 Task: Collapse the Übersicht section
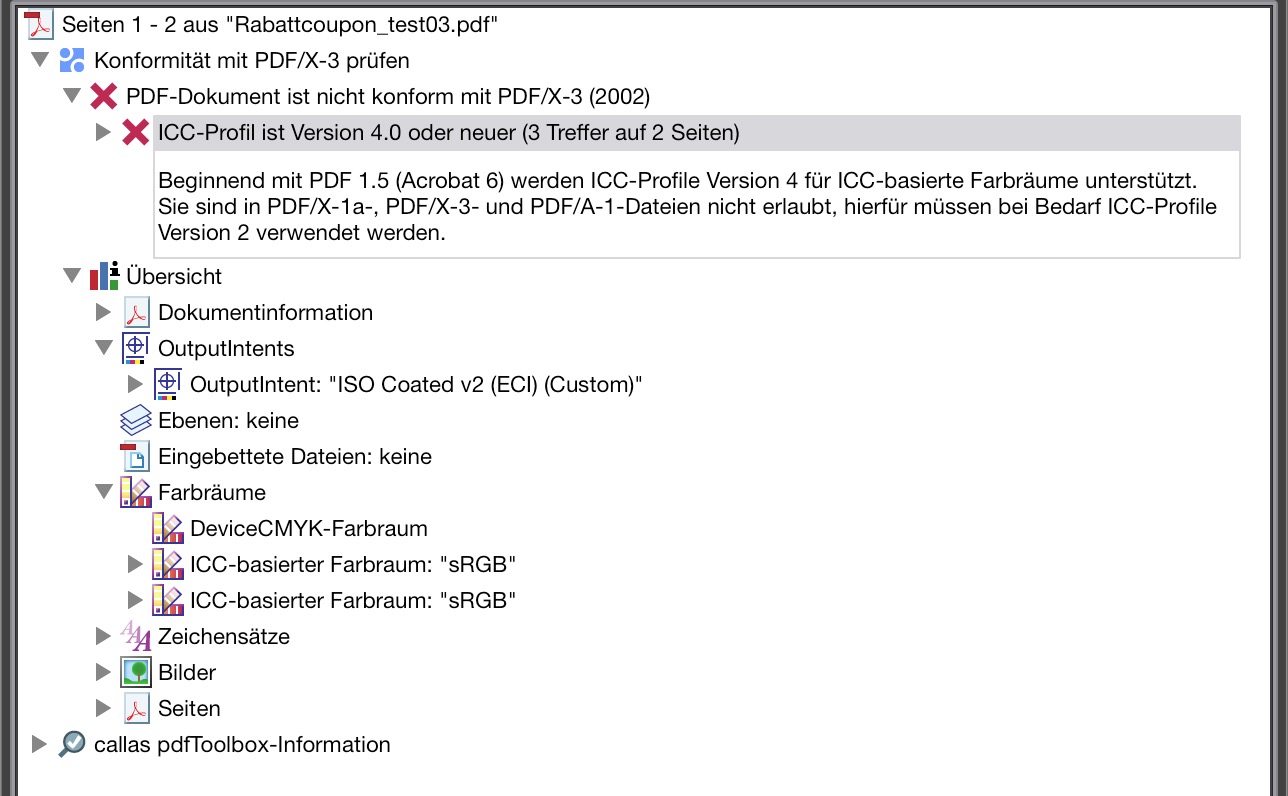click(71, 276)
